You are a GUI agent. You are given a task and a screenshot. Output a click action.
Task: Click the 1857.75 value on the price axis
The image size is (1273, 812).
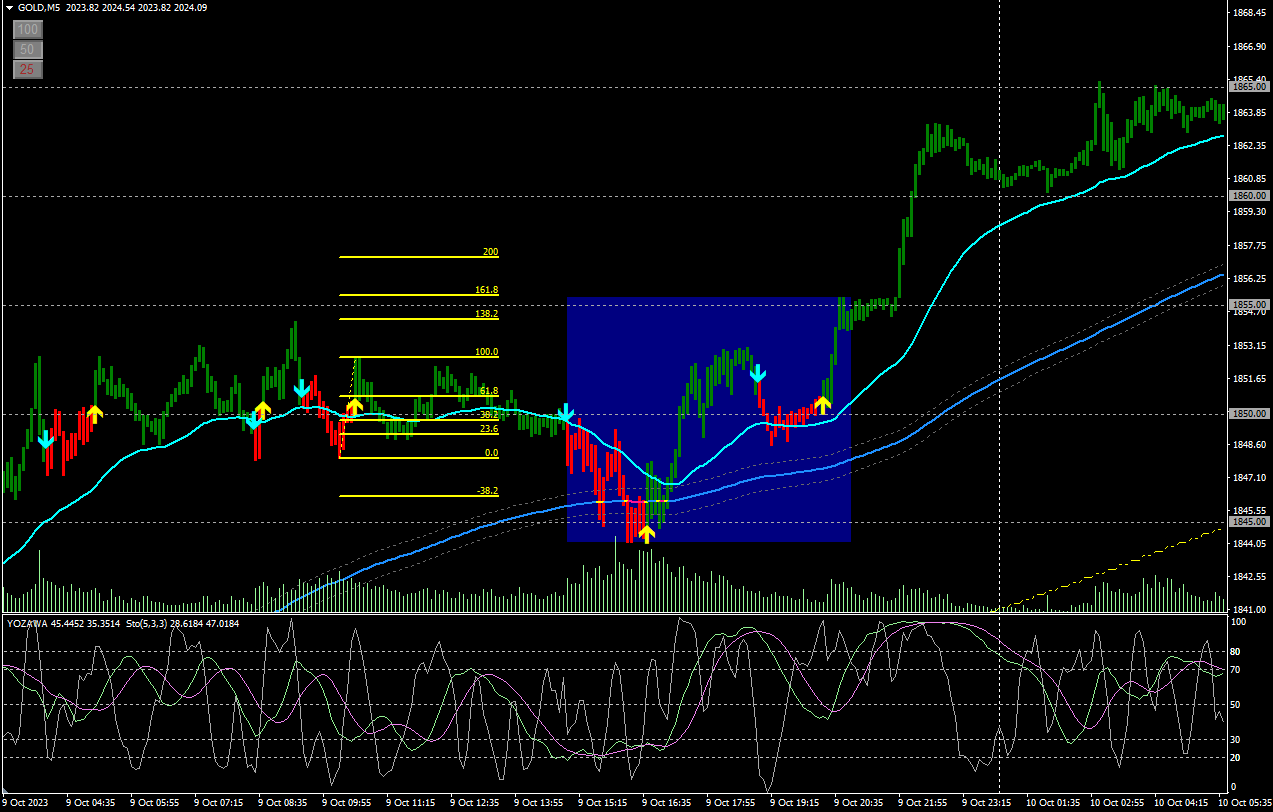click(1251, 246)
